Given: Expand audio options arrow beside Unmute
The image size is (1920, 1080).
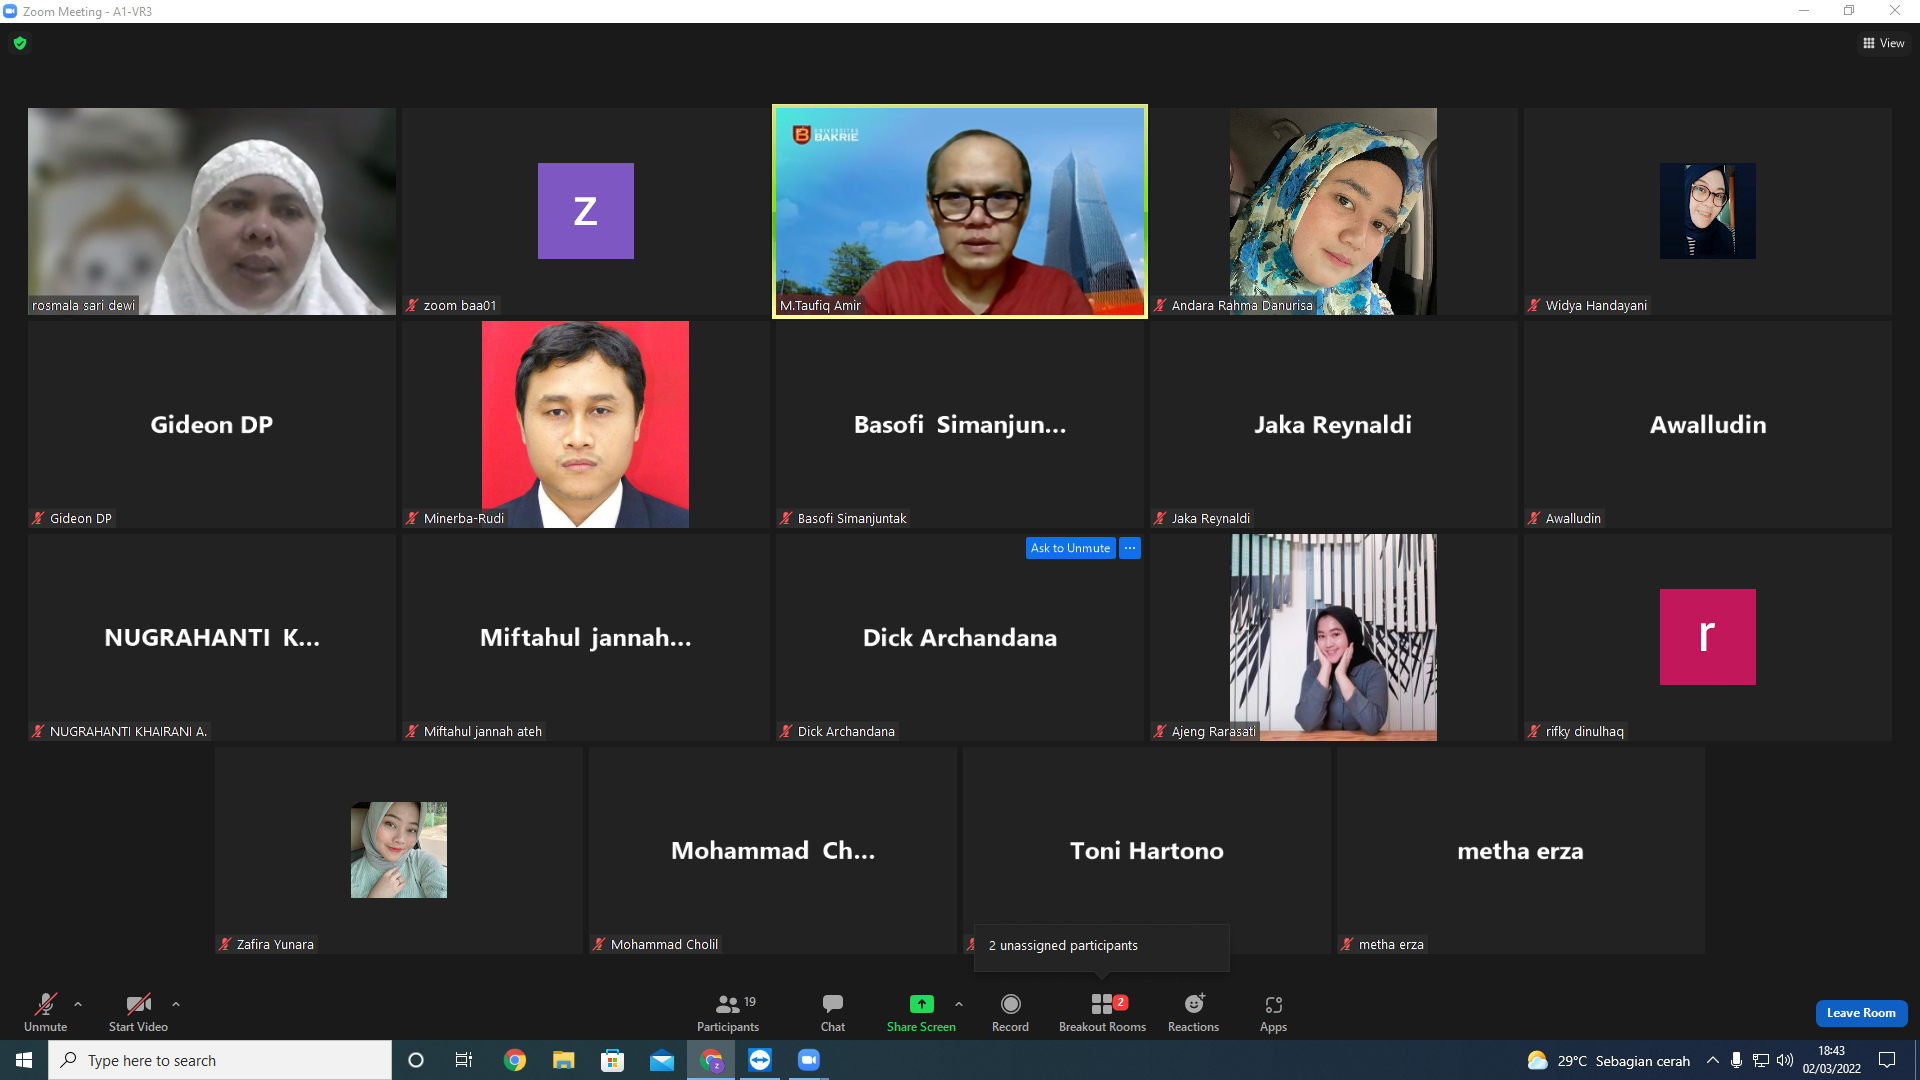Looking at the screenshot, I should point(78,1004).
